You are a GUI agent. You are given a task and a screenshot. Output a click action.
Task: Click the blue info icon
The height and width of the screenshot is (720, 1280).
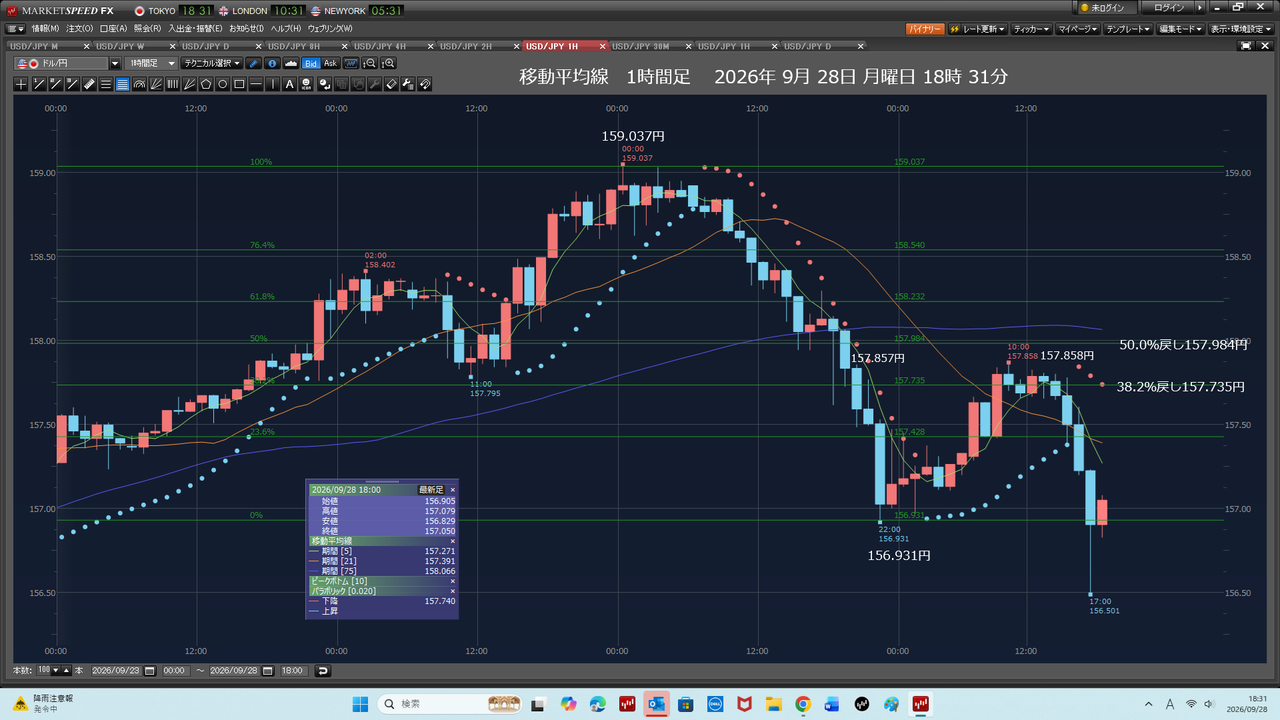[272, 63]
